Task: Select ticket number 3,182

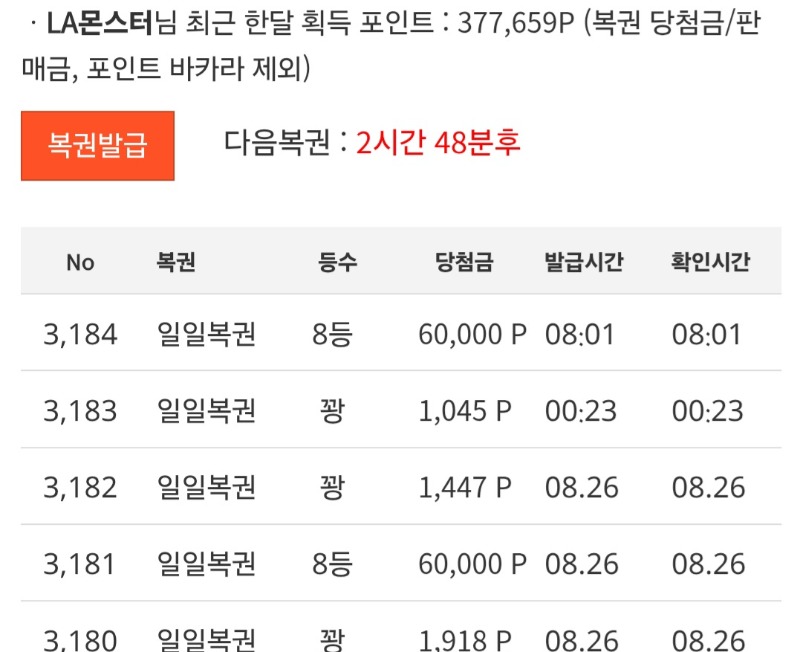Action: point(80,488)
